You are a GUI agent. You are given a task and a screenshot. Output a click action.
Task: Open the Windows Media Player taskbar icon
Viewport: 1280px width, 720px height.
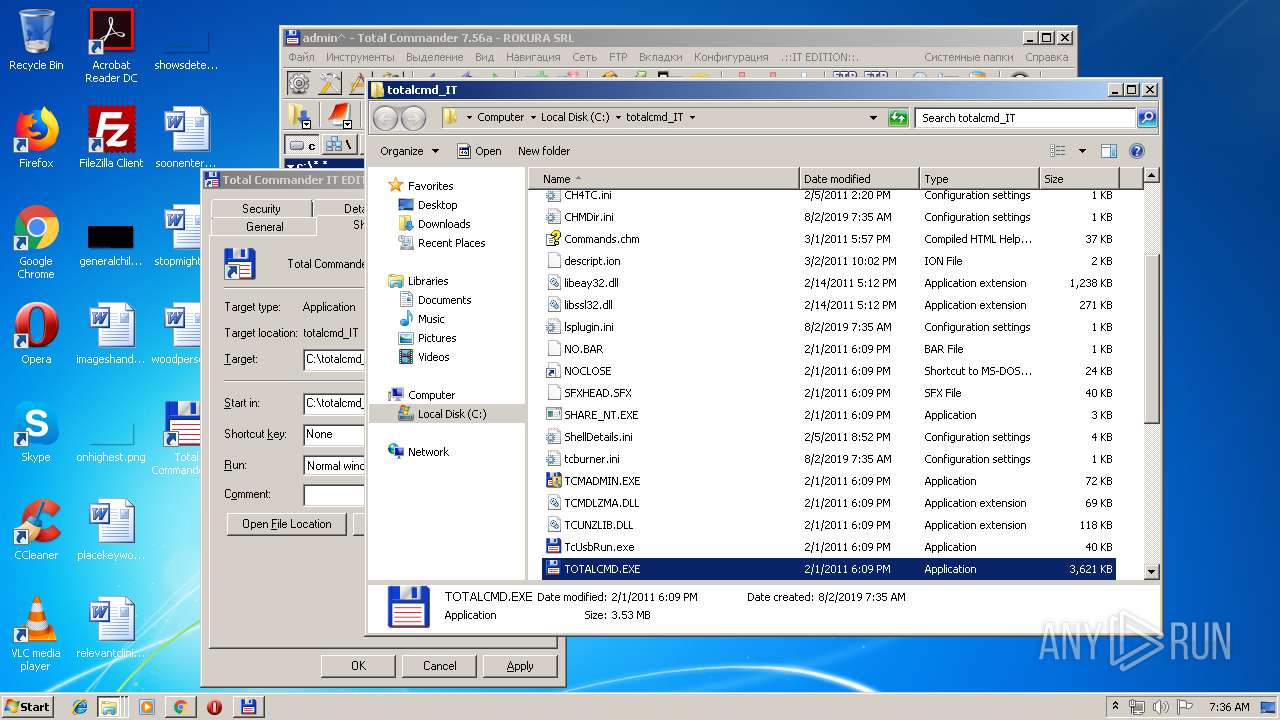(x=147, y=707)
